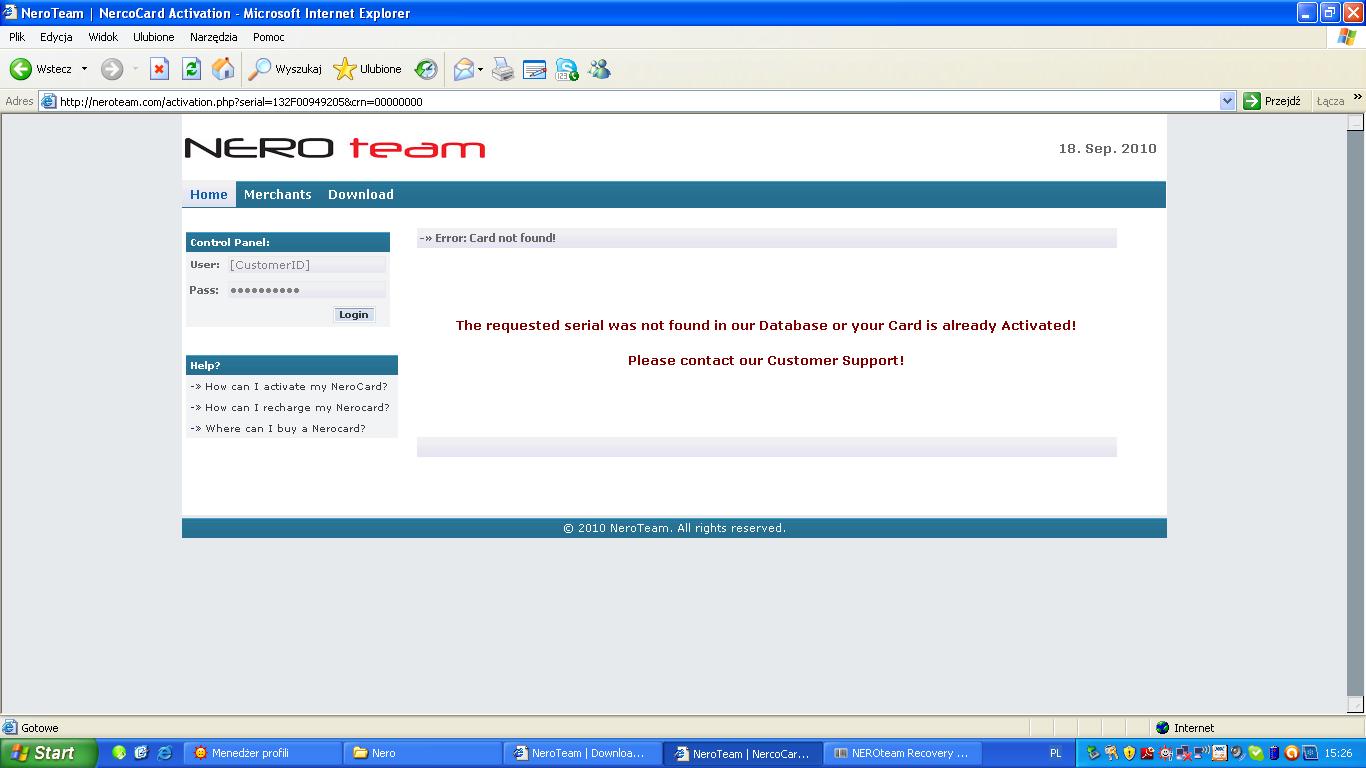The width and height of the screenshot is (1366, 768).
Task: Click the mail envelope toolbar icon
Action: [x=463, y=69]
